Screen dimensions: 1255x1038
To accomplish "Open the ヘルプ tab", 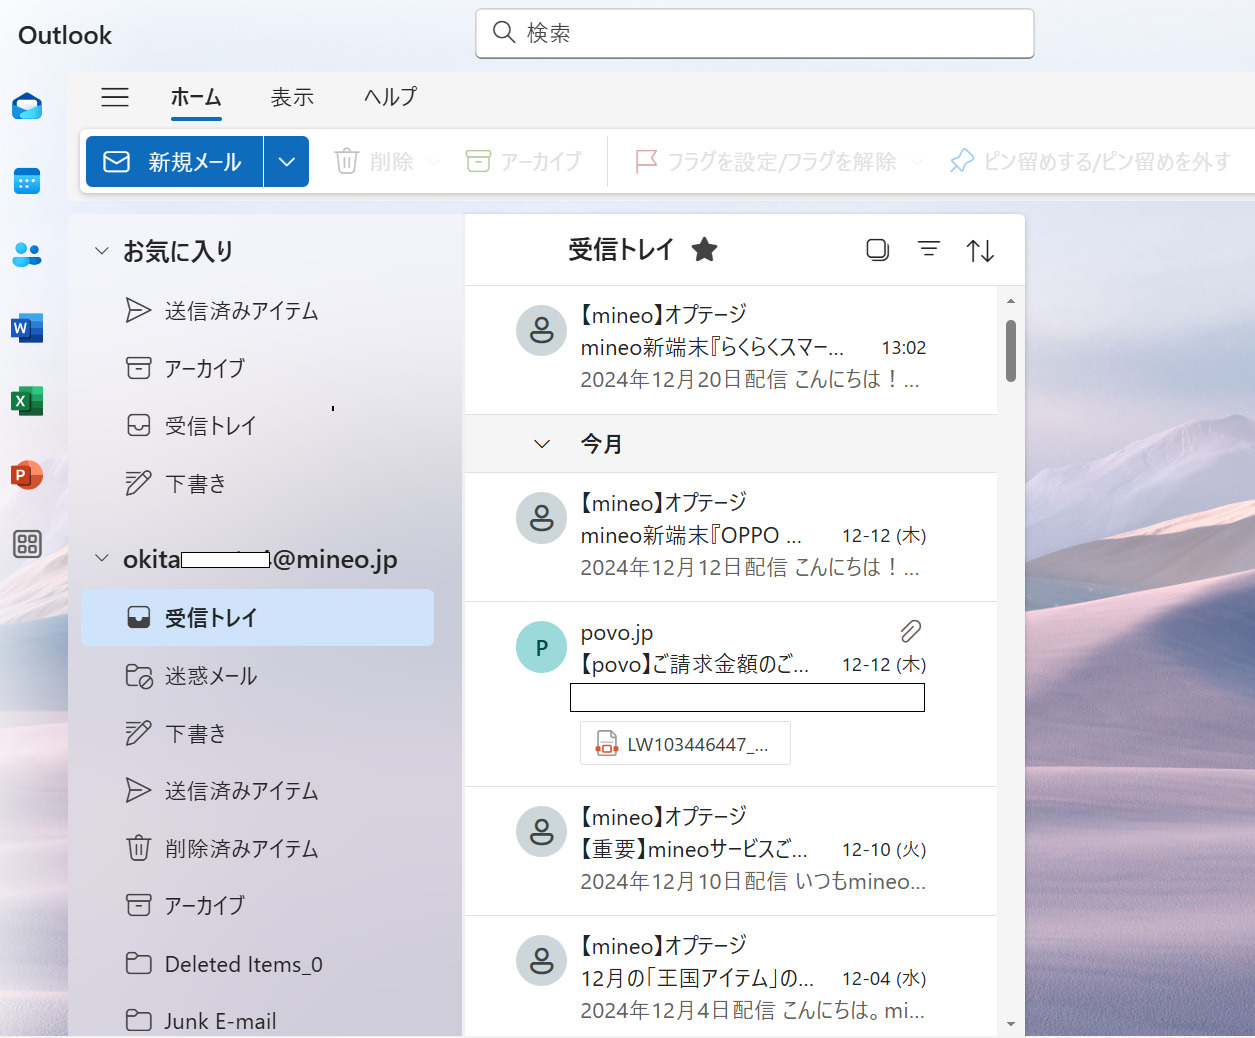I will (390, 97).
